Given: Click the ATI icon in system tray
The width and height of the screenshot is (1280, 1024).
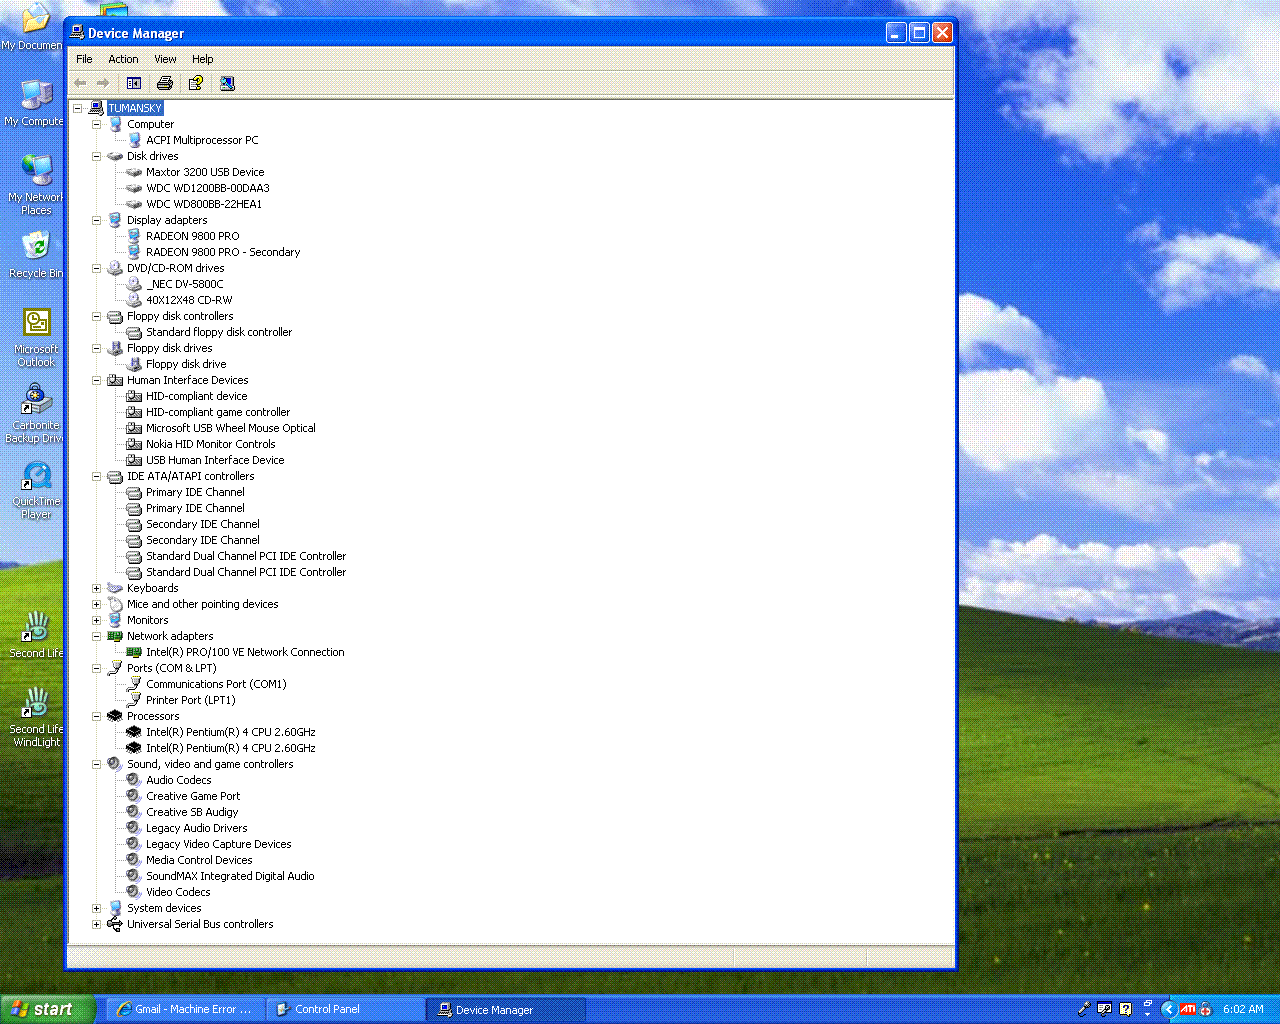Looking at the screenshot, I should [x=1187, y=1009].
